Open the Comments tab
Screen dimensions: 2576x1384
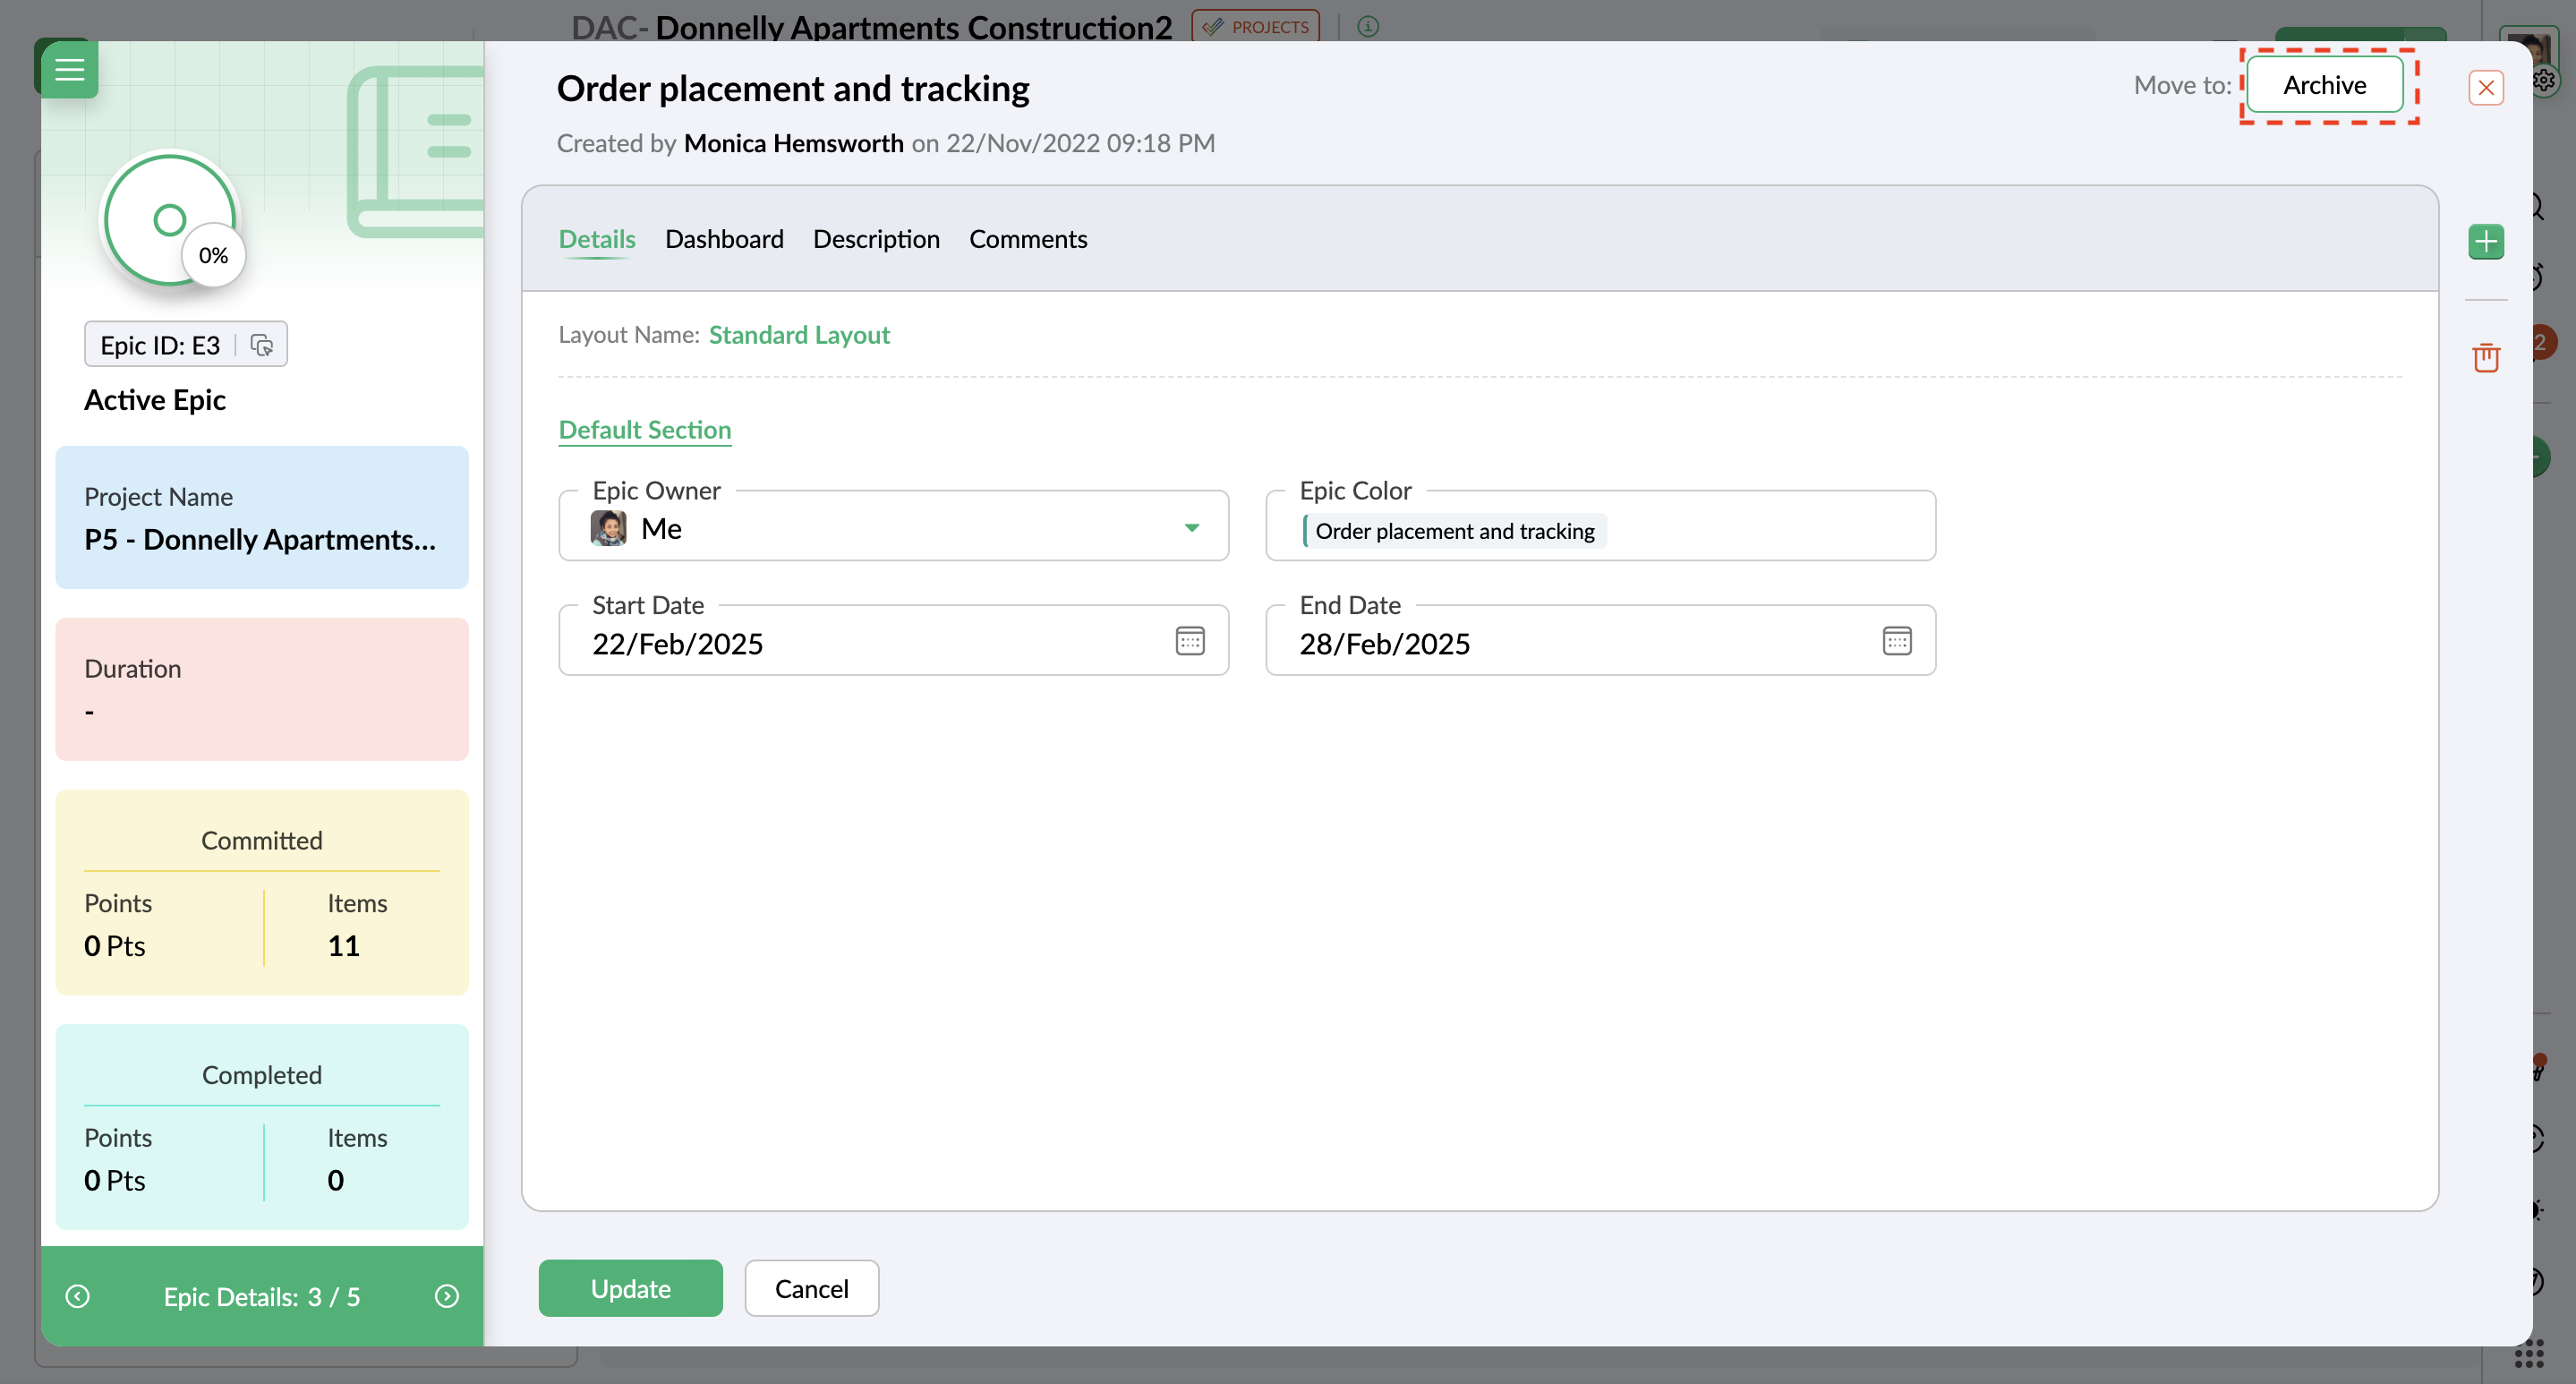[1028, 239]
